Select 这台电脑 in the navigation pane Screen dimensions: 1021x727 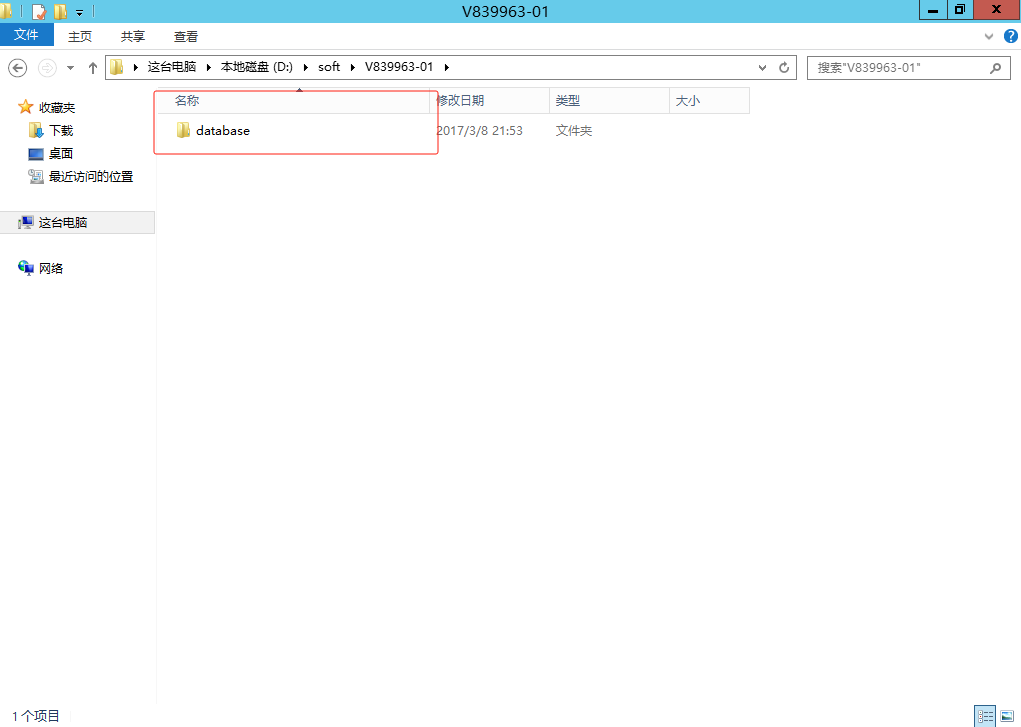coord(63,222)
